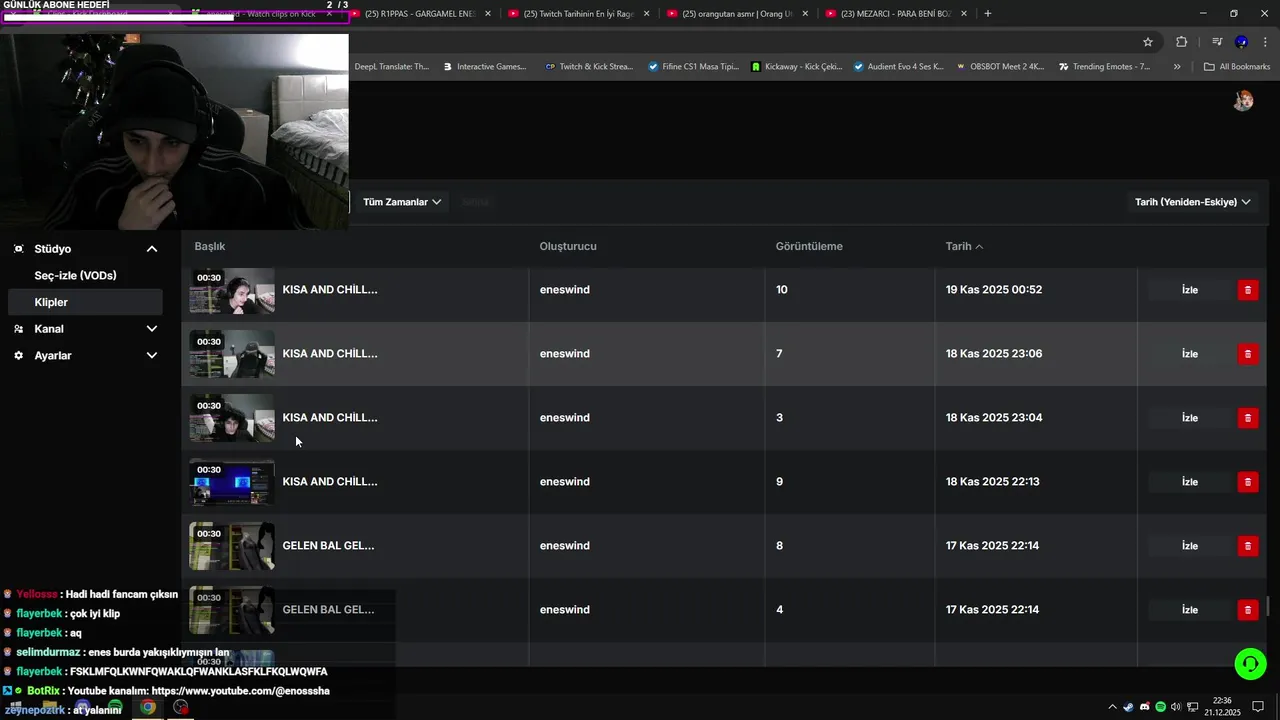The image size is (1280, 720).
Task: Open thumbnail of clip with 10 views
Action: (x=232, y=291)
